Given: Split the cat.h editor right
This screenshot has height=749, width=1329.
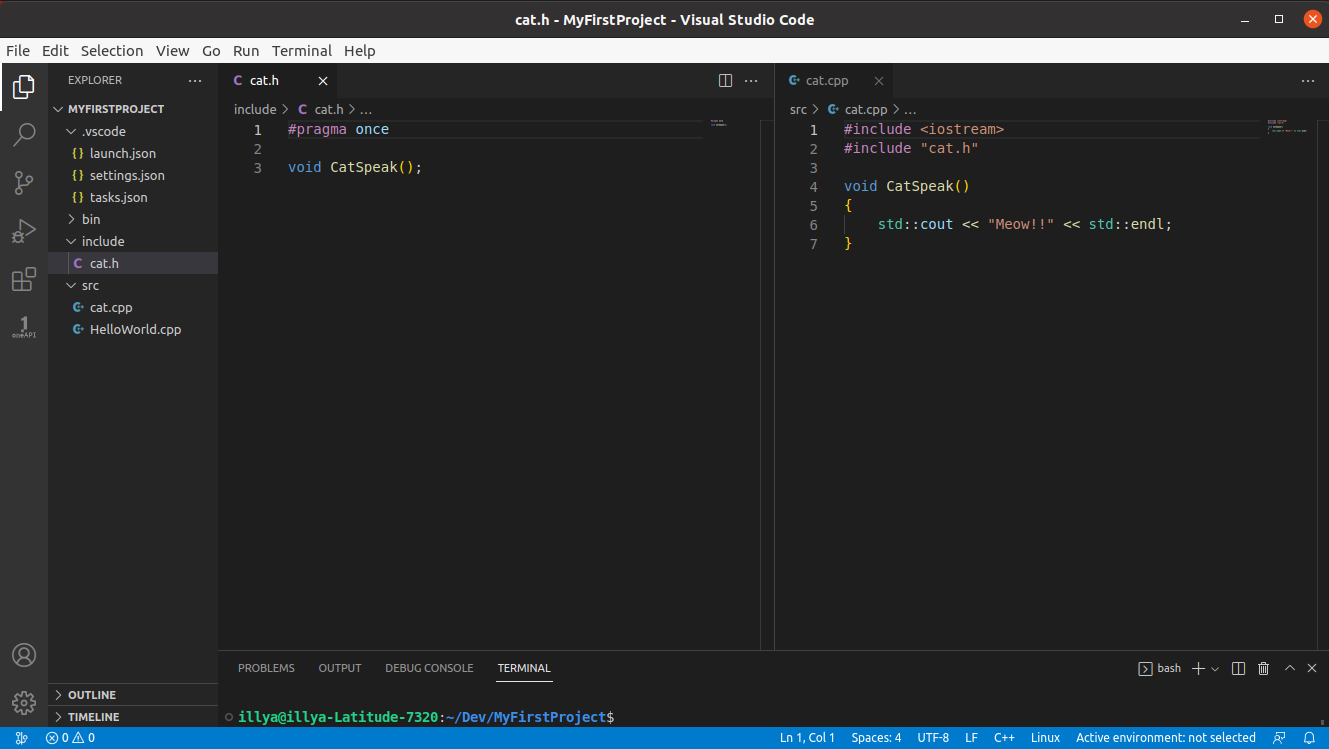Looking at the screenshot, I should tap(726, 81).
